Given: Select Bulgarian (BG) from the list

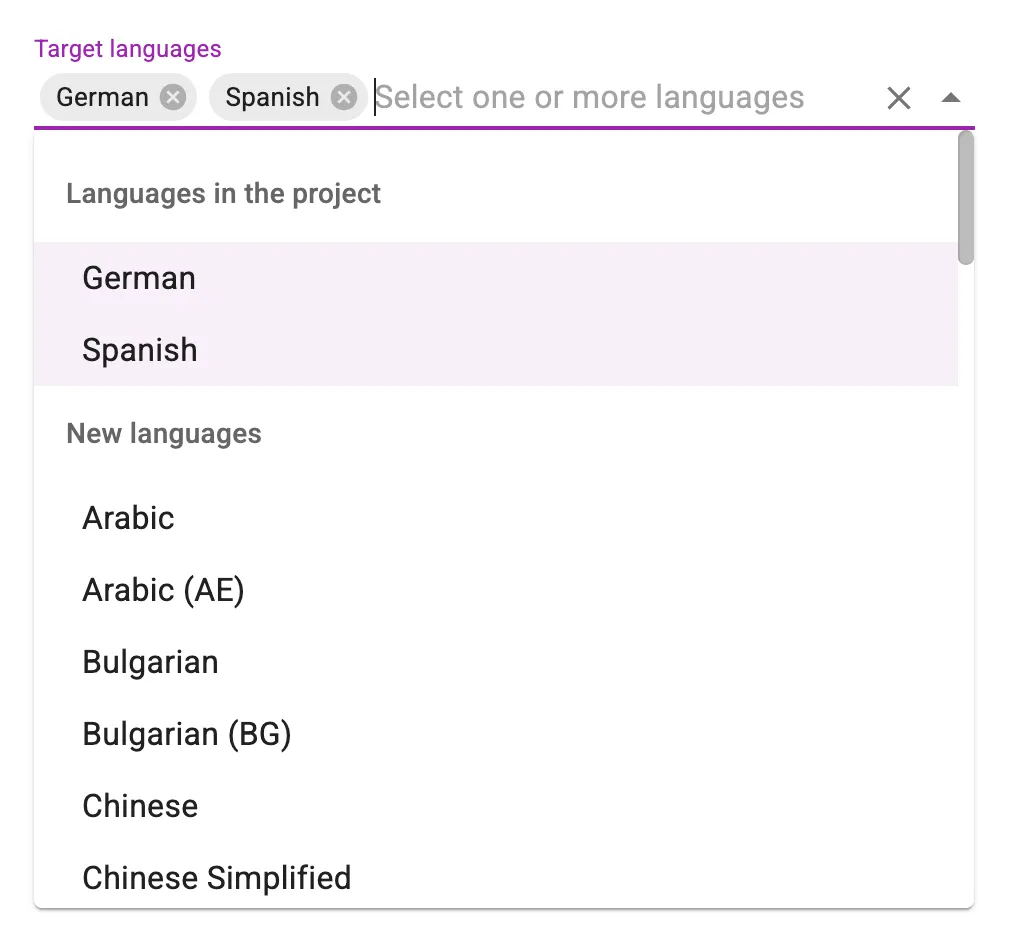Looking at the screenshot, I should pos(186,734).
